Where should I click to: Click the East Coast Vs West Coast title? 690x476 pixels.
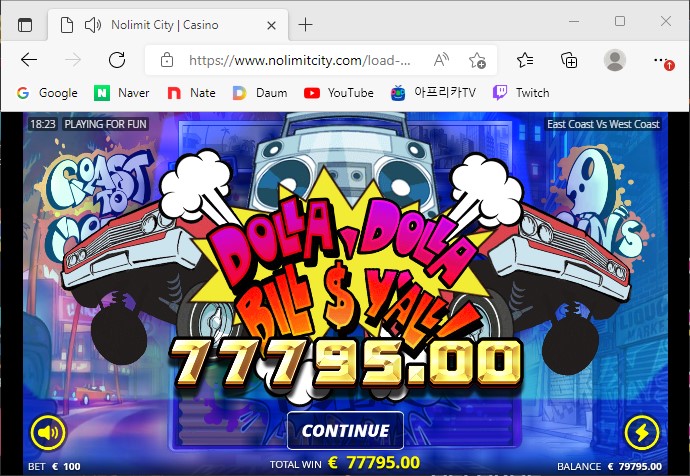point(603,124)
